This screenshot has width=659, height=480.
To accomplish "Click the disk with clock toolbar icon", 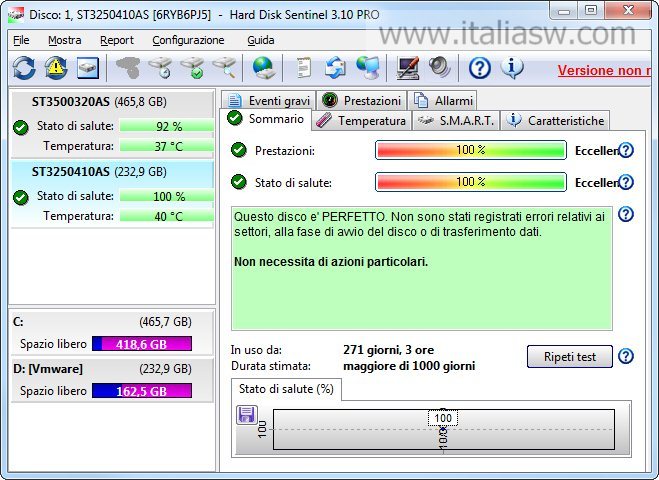I will click(x=161, y=68).
